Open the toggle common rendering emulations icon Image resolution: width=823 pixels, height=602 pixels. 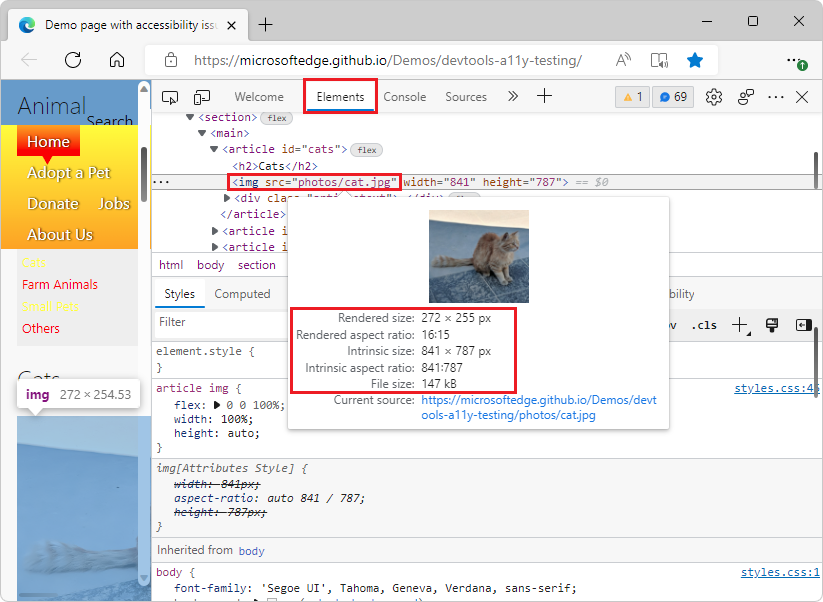point(772,324)
